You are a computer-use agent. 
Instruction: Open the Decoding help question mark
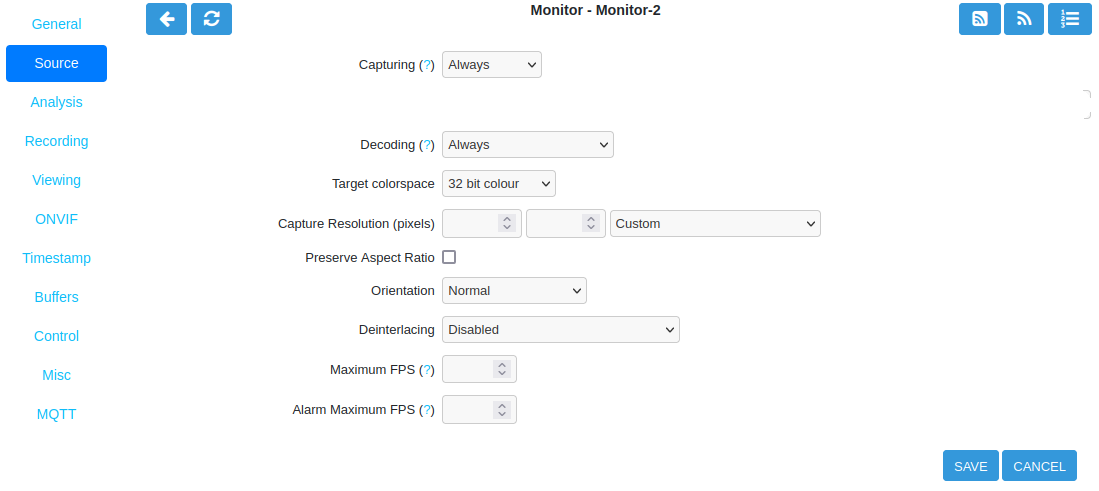(427, 145)
